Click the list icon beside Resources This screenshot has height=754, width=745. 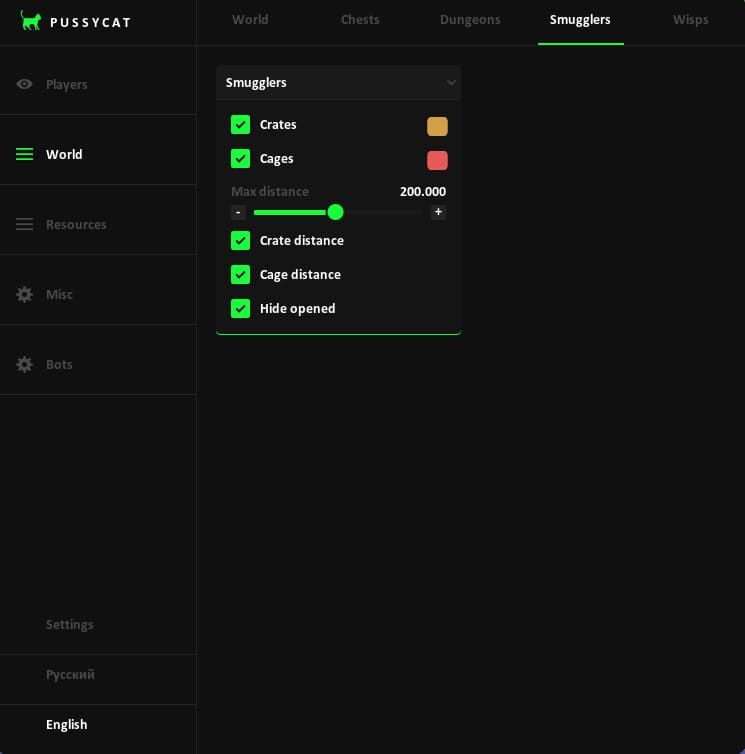coord(25,224)
